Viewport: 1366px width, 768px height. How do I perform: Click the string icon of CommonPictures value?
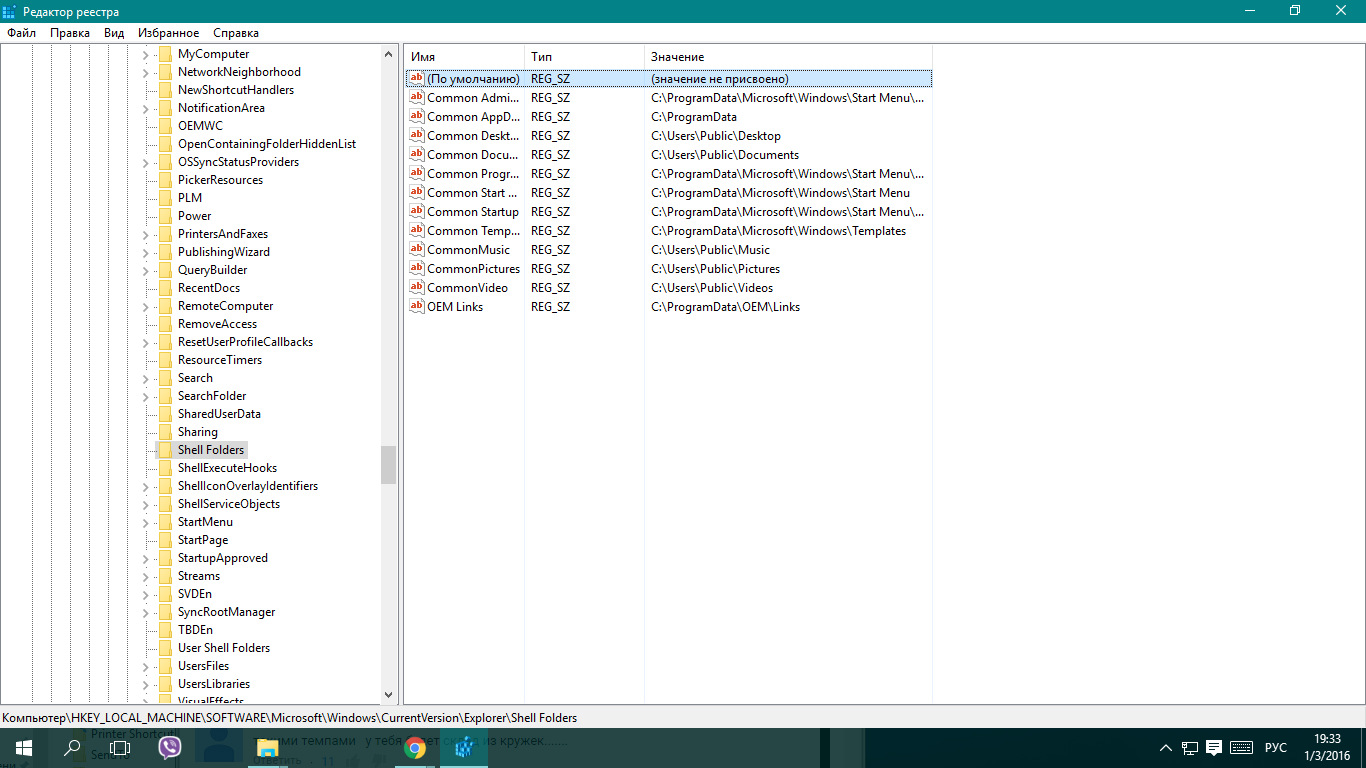(417, 268)
